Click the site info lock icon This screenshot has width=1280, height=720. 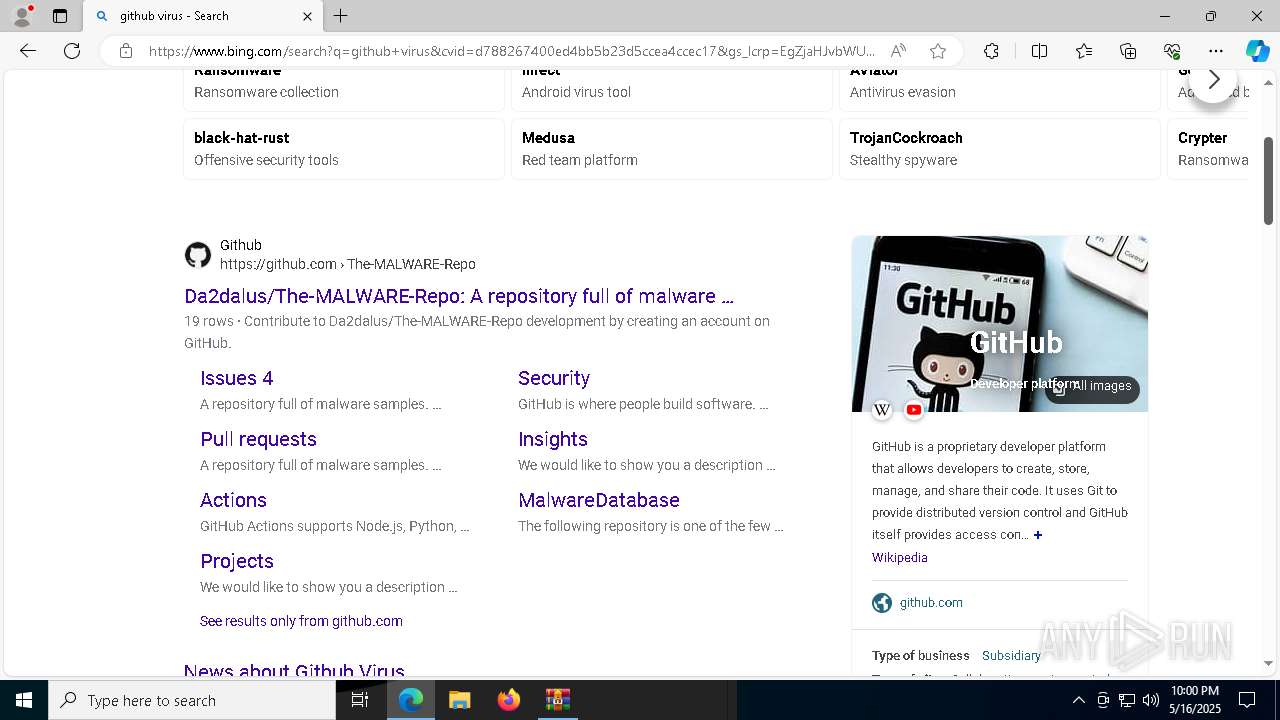point(126,51)
